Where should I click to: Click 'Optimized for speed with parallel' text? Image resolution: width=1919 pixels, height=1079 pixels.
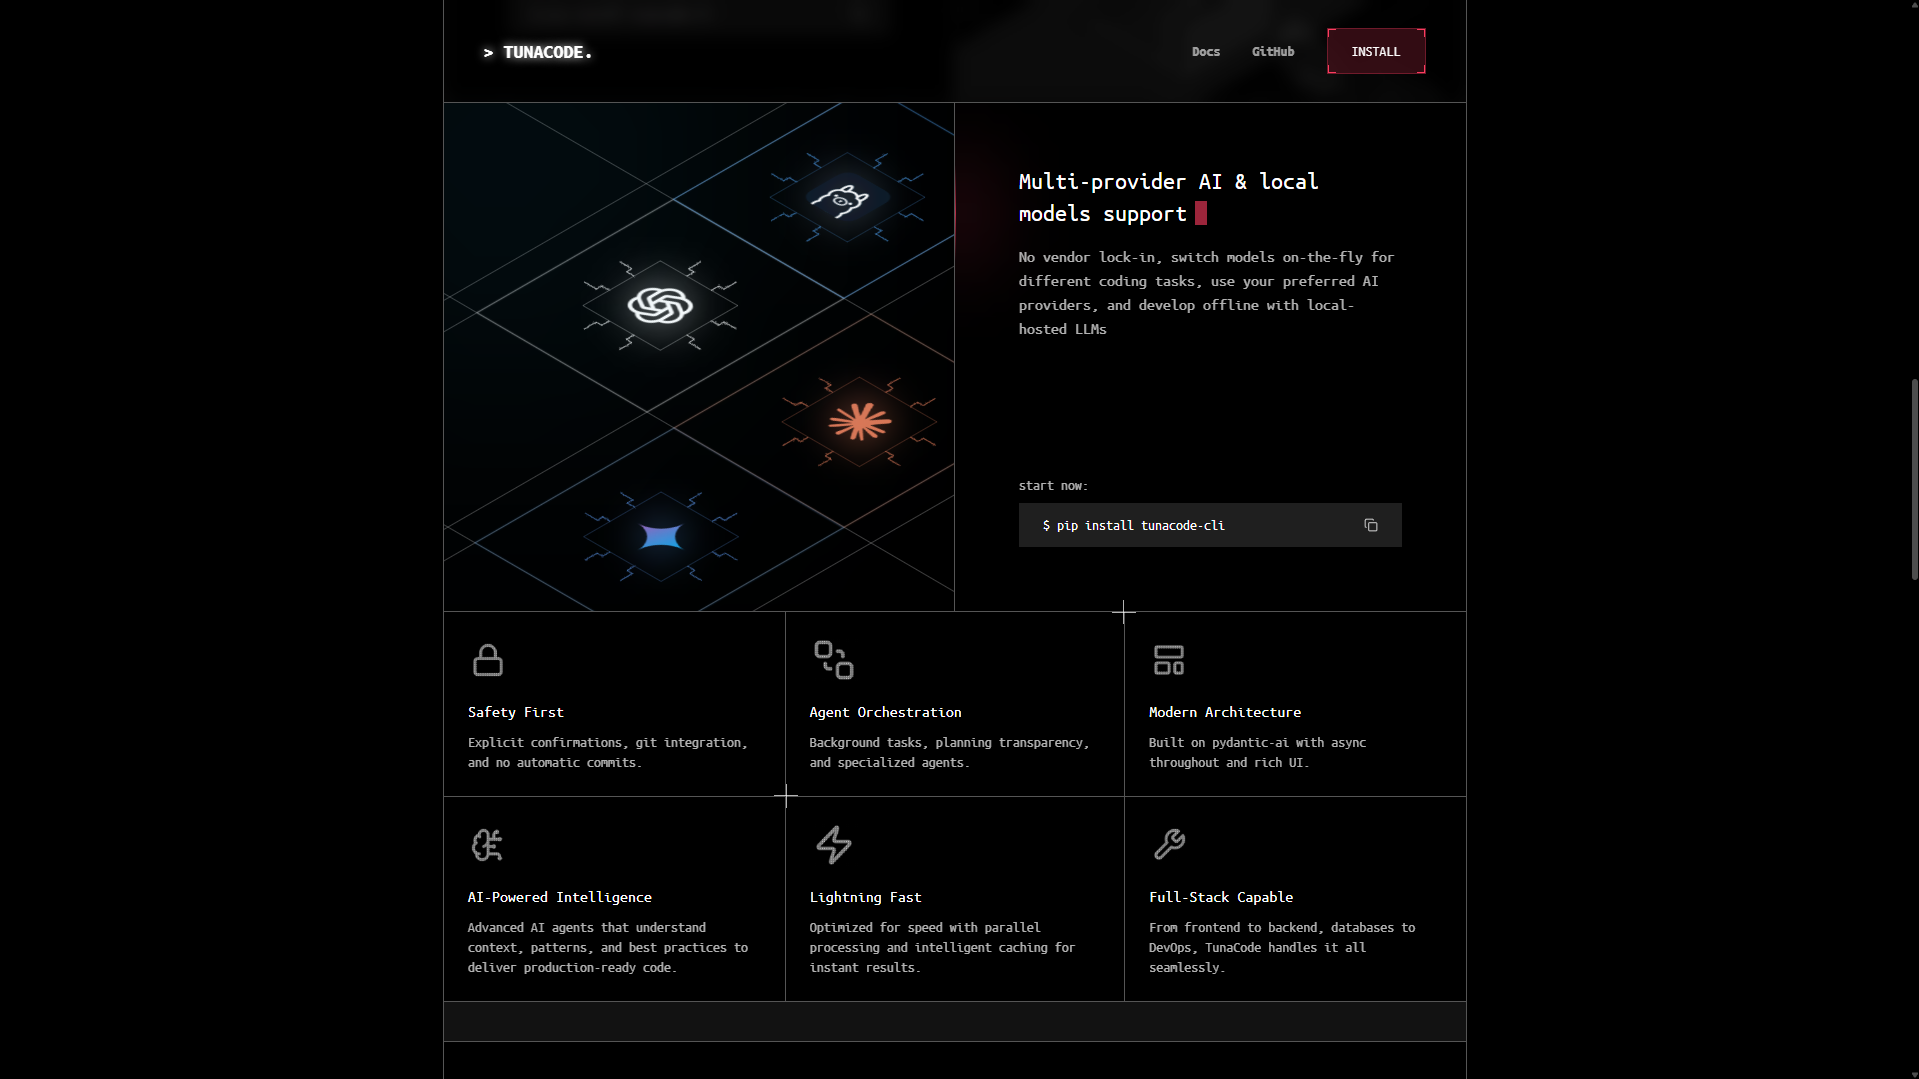pos(941,947)
